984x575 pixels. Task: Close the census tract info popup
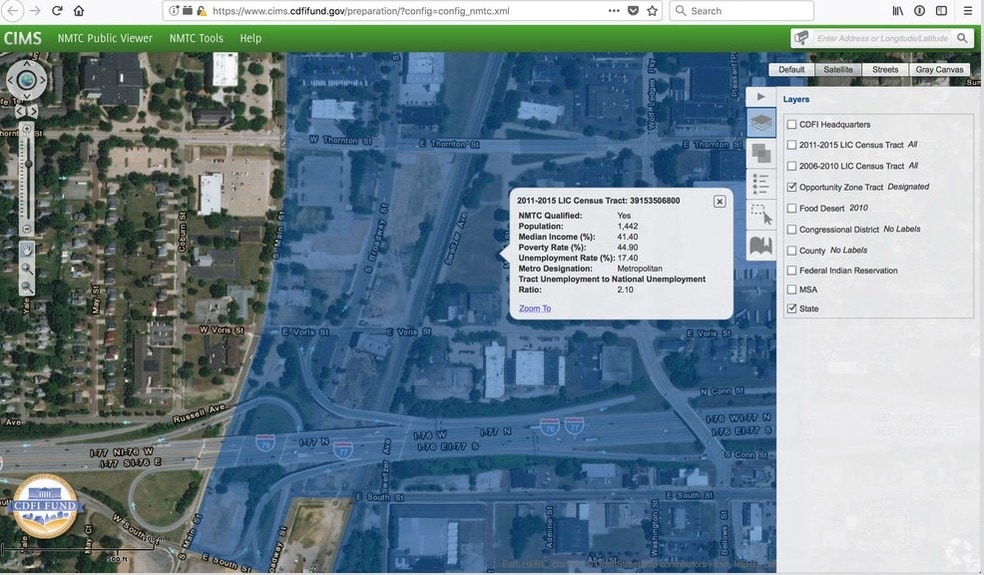[x=719, y=201]
